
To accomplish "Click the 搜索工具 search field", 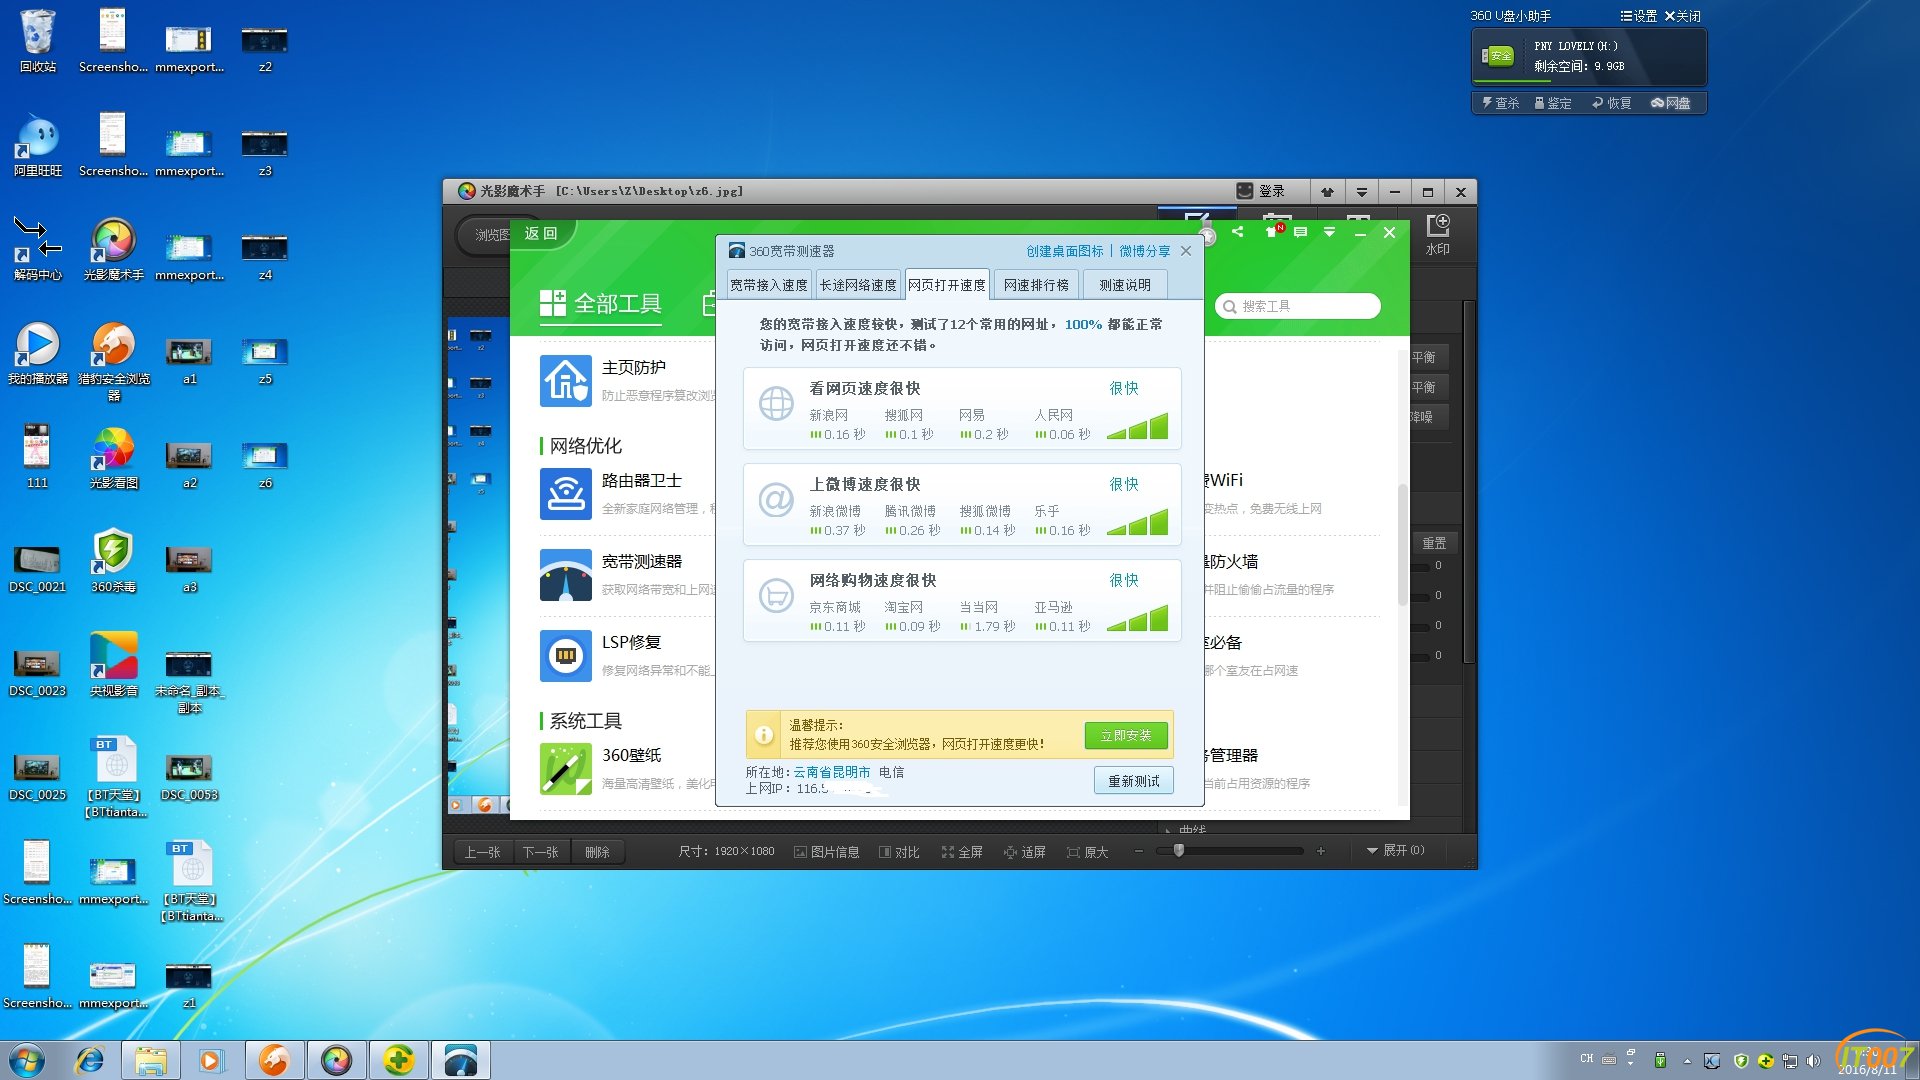I will (x=1298, y=306).
